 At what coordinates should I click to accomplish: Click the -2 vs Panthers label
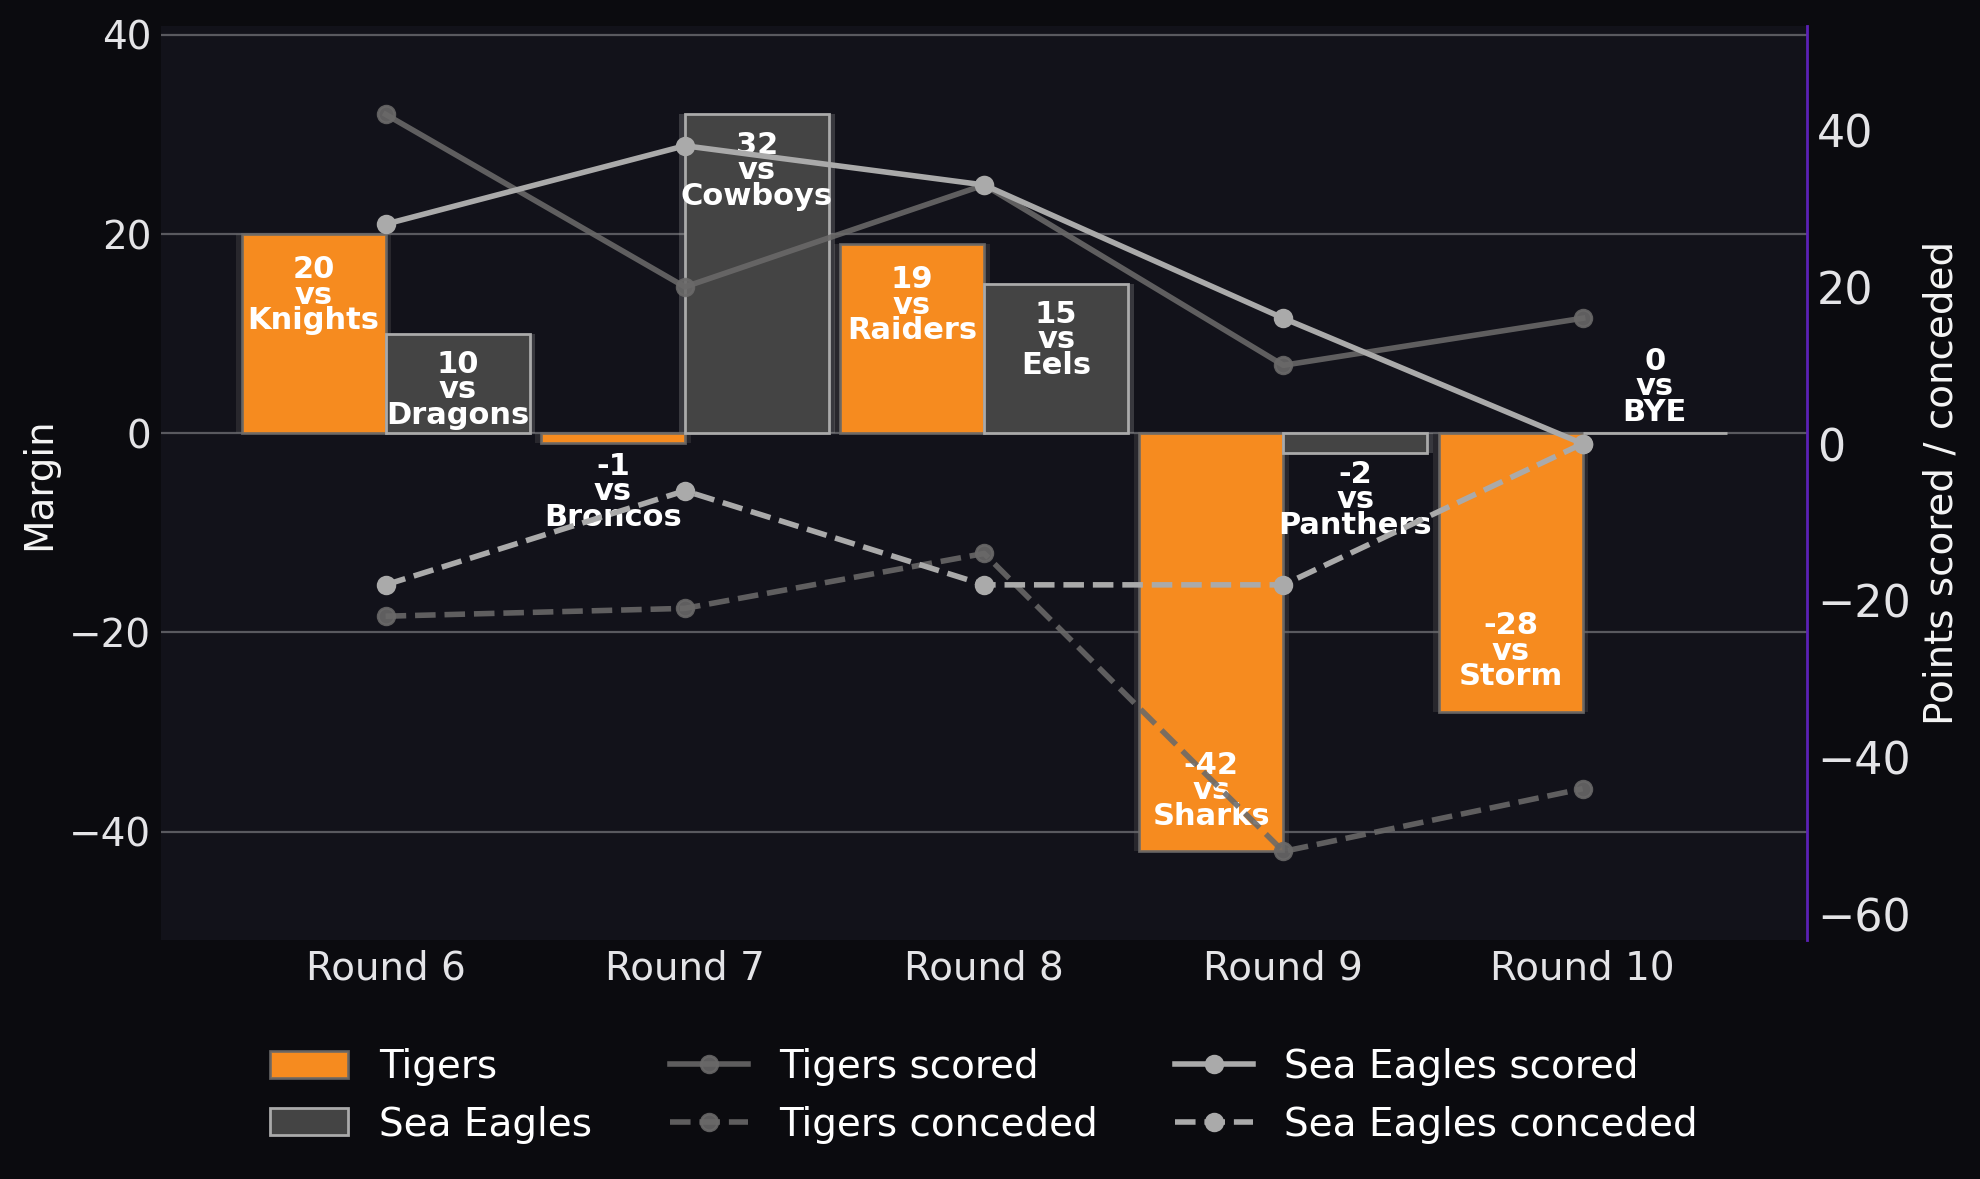click(1355, 498)
